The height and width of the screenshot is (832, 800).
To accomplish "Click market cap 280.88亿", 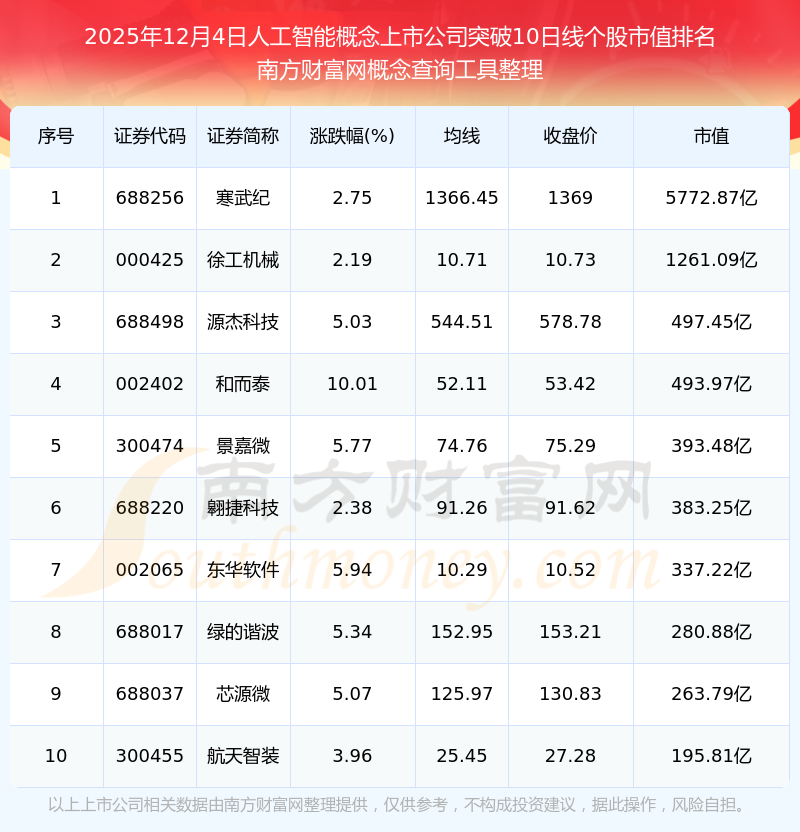I will coord(711,632).
